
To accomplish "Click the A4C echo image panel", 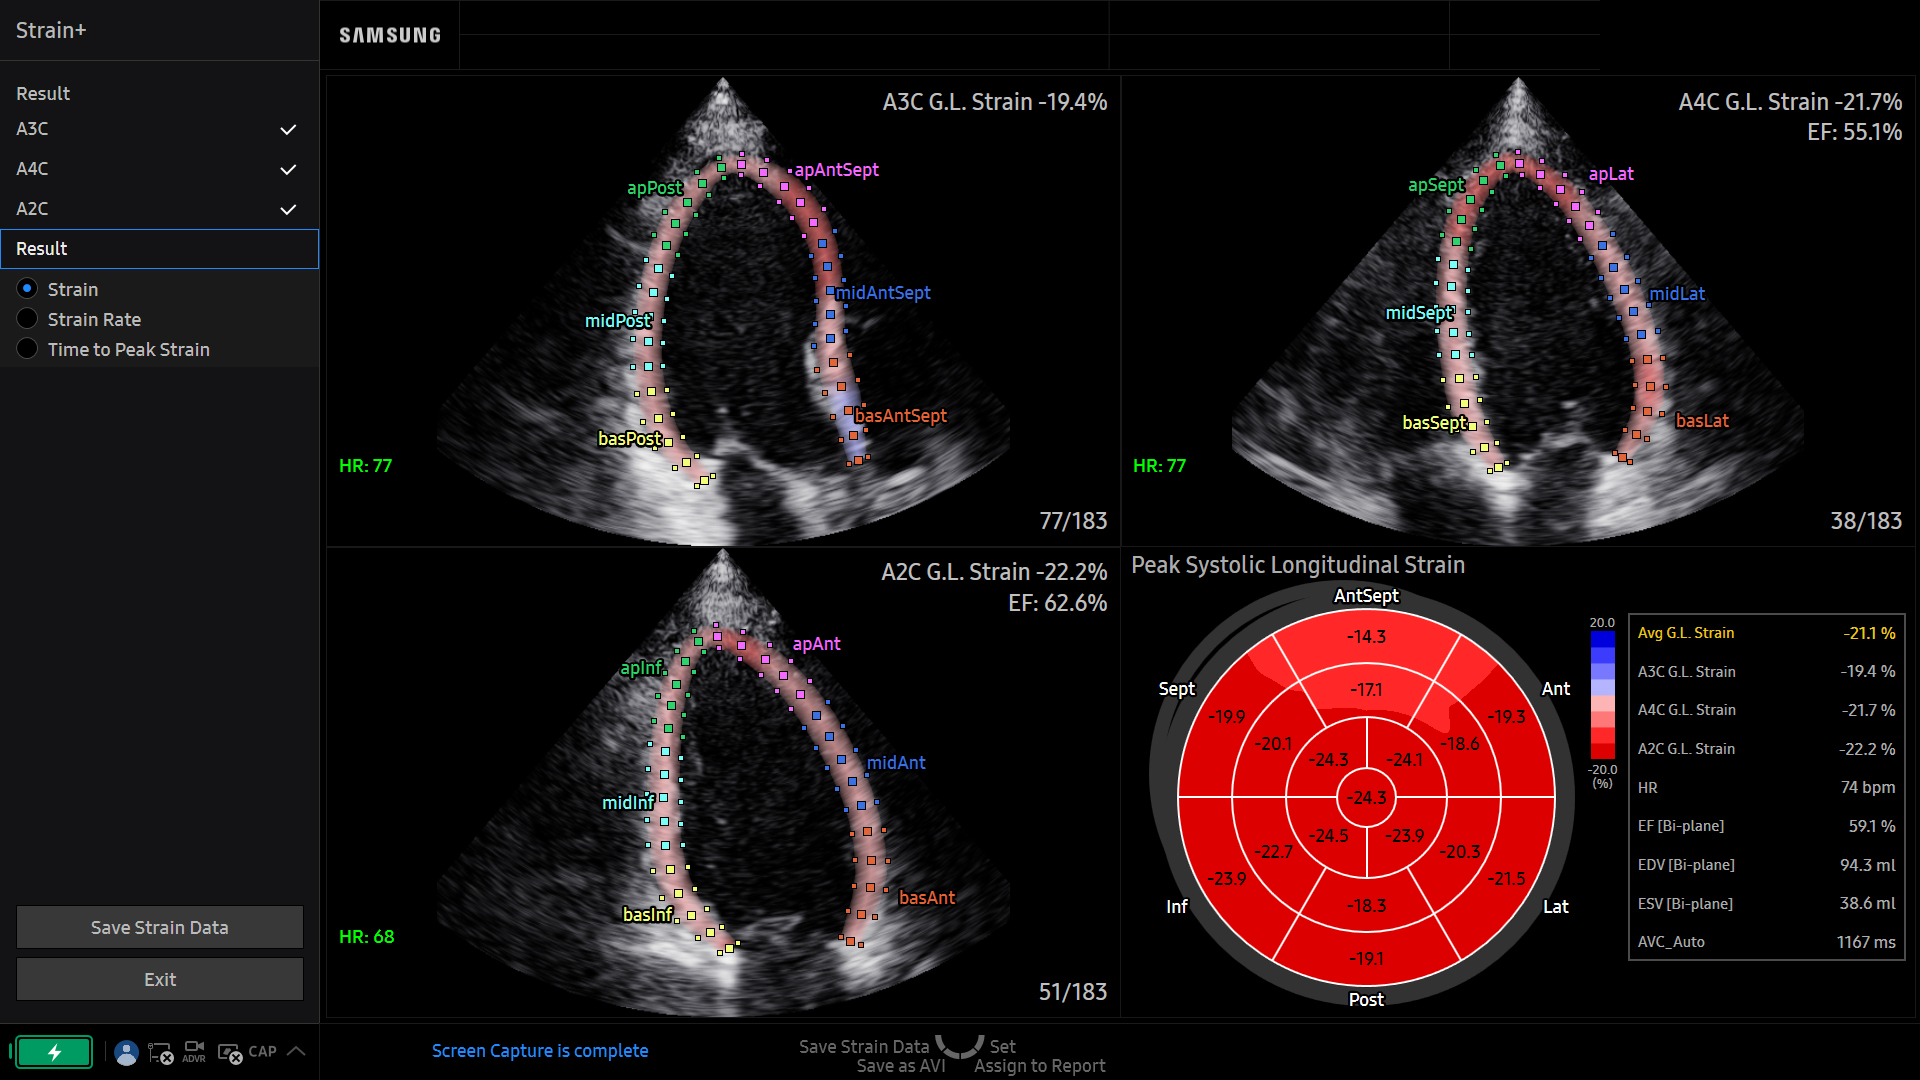I will click(1518, 311).
